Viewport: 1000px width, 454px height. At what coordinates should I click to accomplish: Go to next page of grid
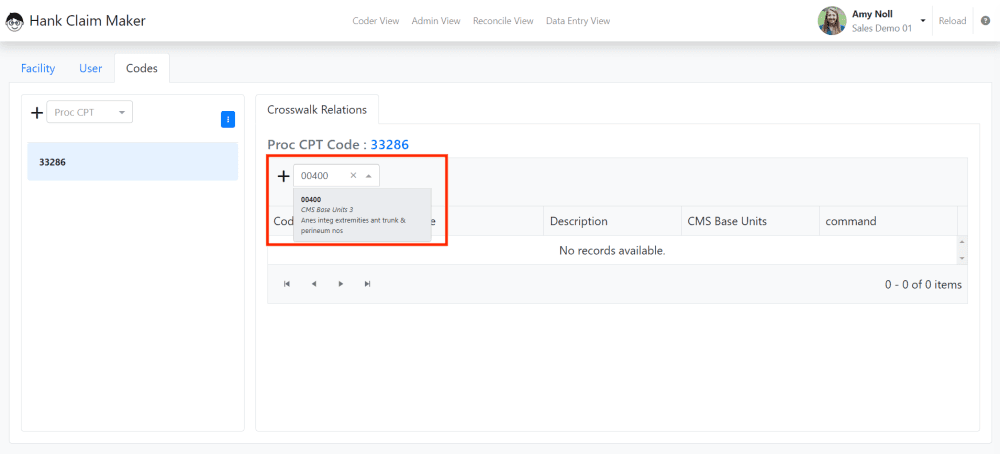[341, 284]
